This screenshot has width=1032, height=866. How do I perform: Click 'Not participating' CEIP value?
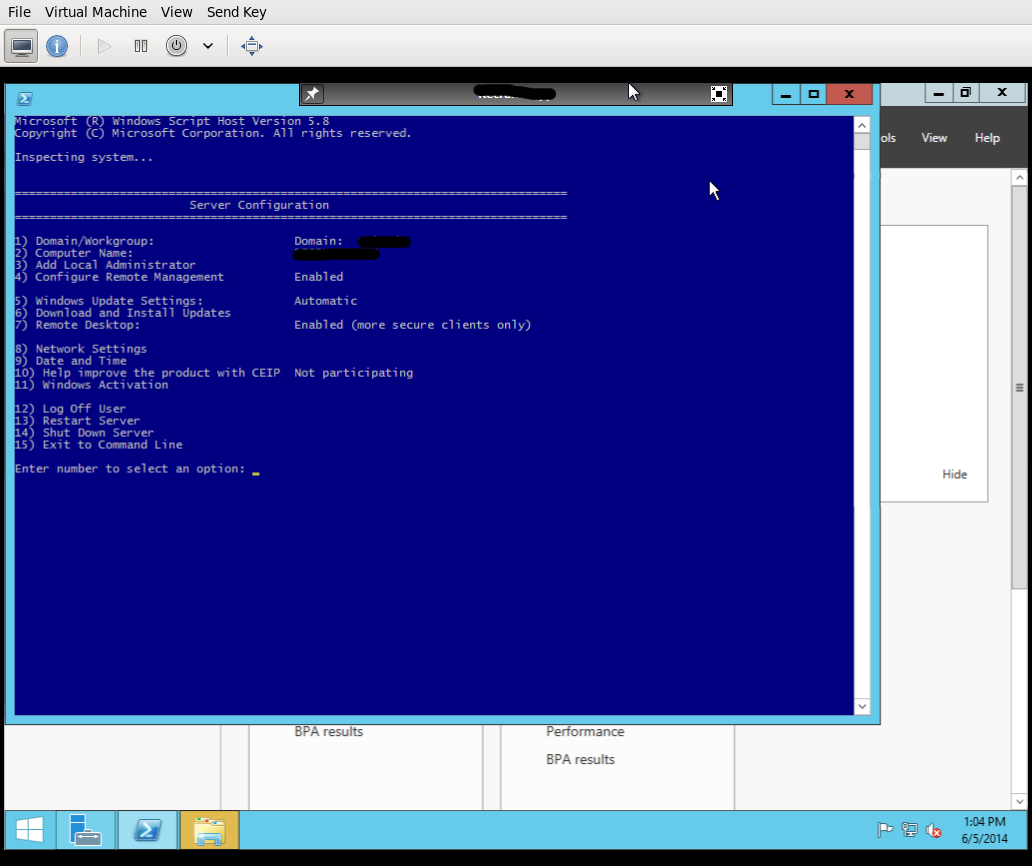click(353, 373)
